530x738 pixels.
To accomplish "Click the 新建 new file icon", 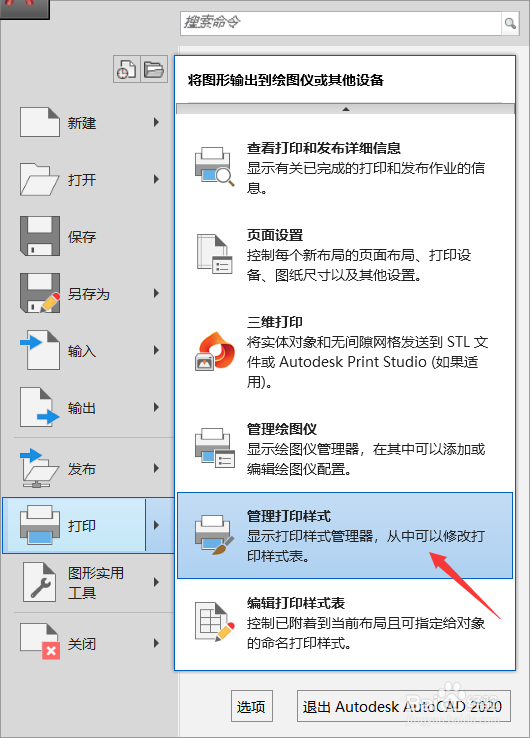I will [40, 122].
